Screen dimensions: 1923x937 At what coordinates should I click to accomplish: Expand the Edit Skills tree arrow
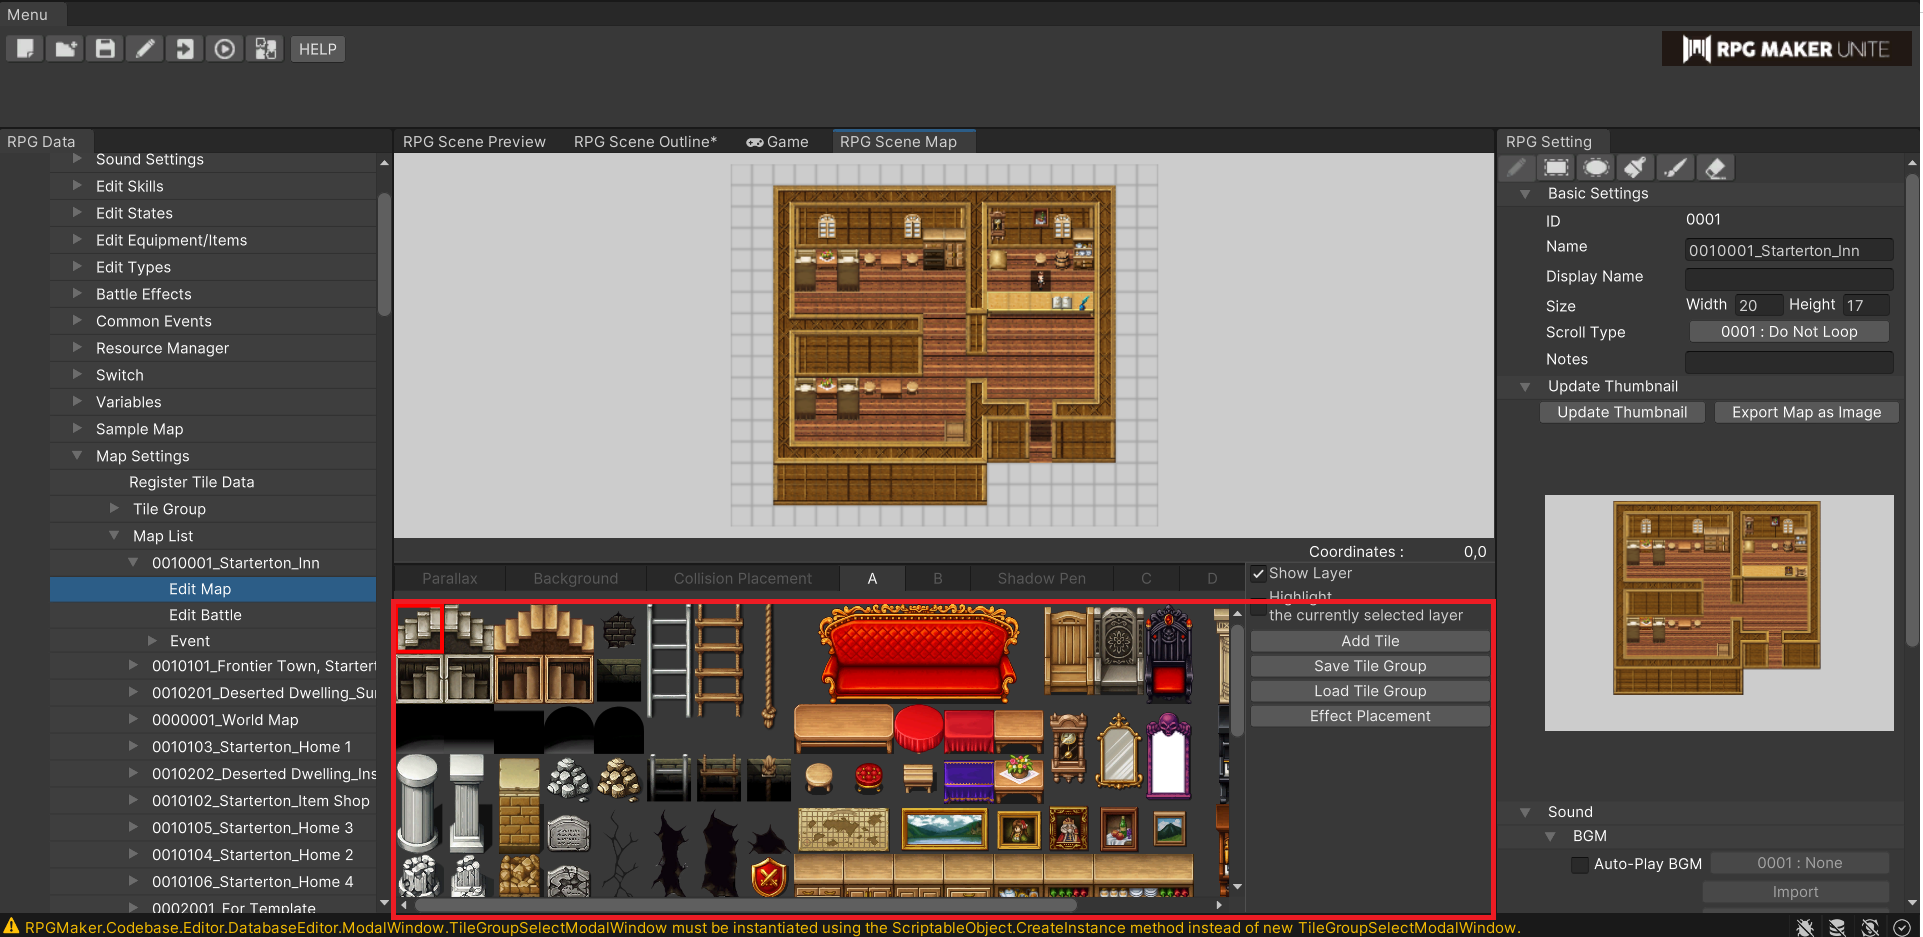[77, 186]
